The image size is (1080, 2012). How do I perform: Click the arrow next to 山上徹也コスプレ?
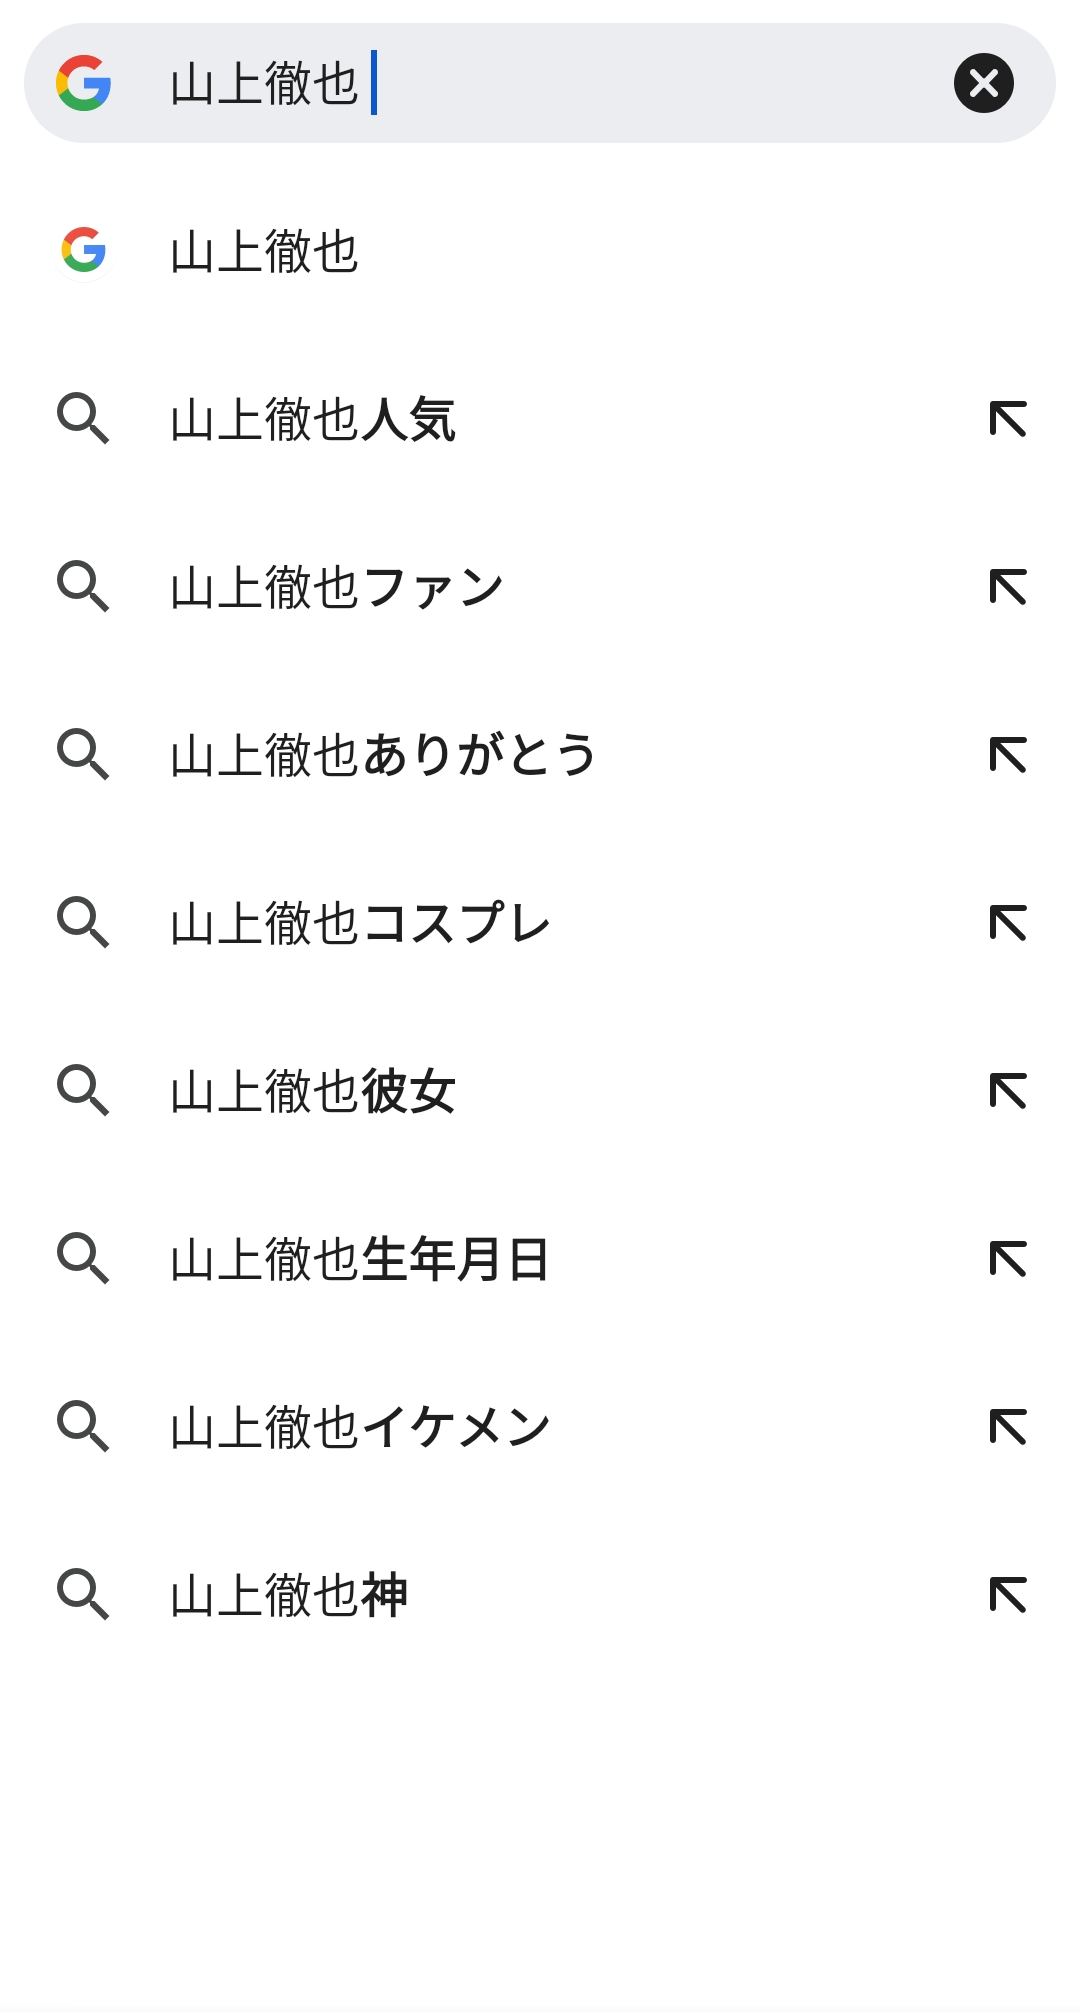(x=1008, y=923)
